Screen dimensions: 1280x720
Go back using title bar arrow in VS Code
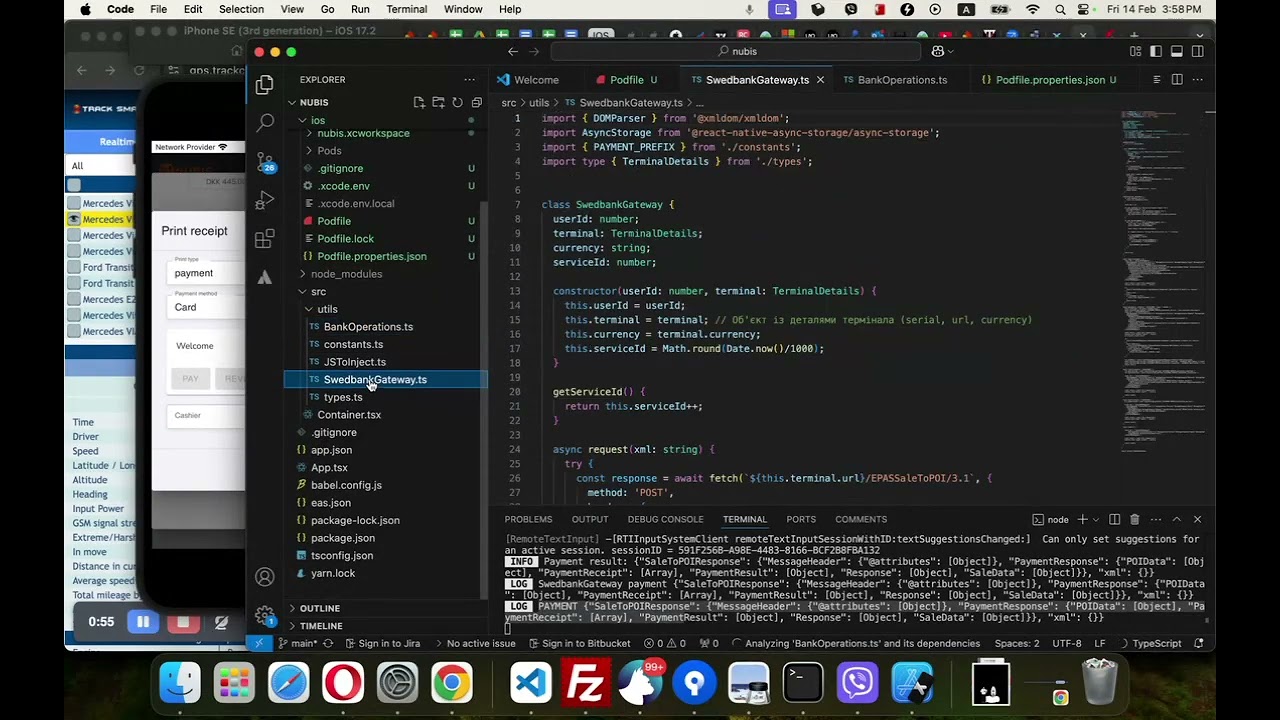pos(513,52)
